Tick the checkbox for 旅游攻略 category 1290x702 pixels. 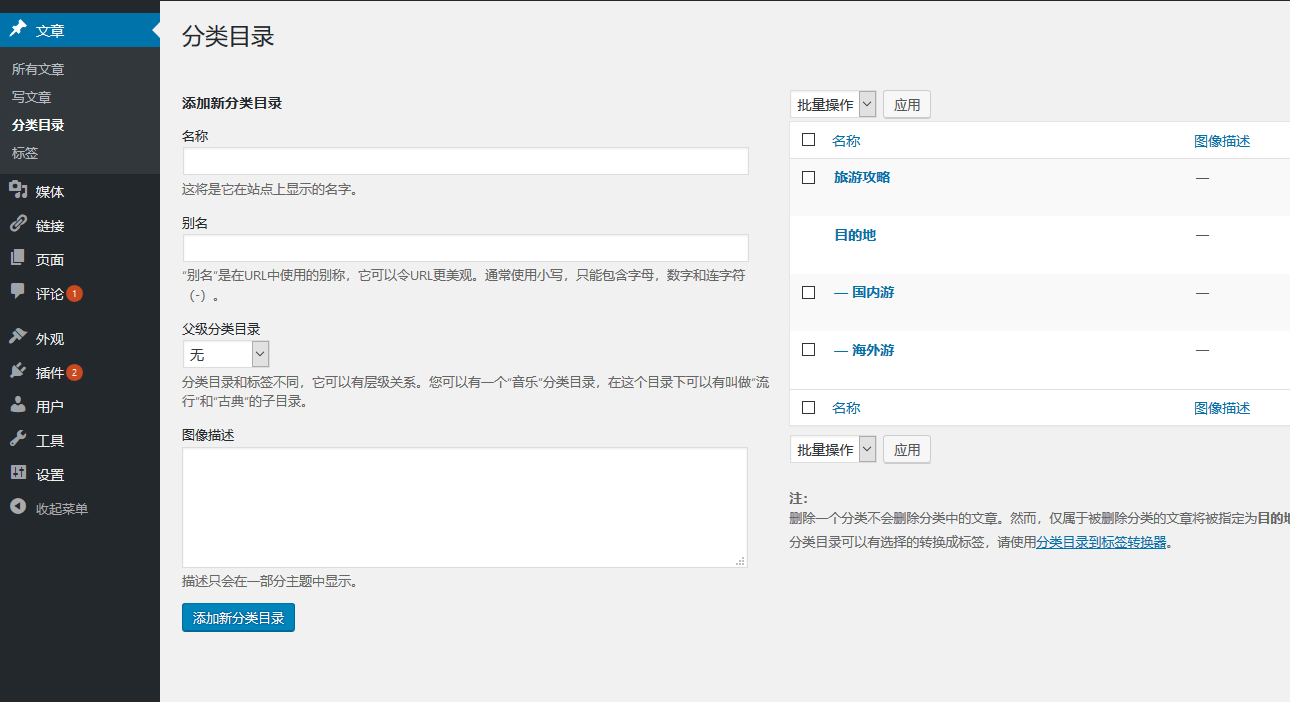[809, 178]
